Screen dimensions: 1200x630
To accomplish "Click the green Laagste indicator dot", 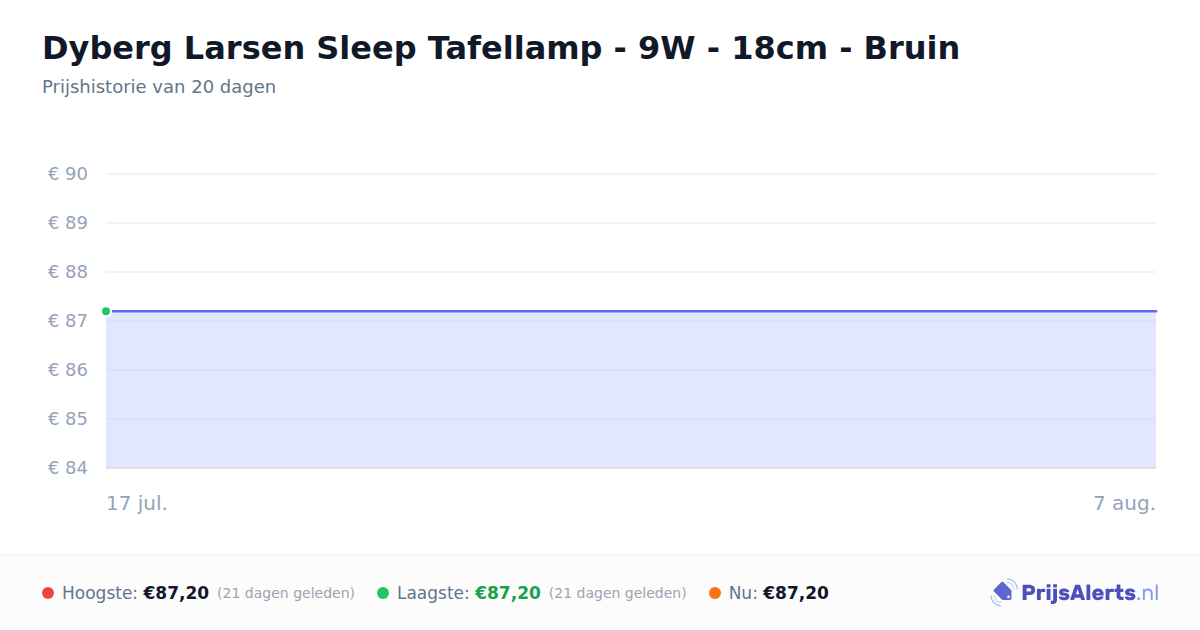I will tap(383, 593).
